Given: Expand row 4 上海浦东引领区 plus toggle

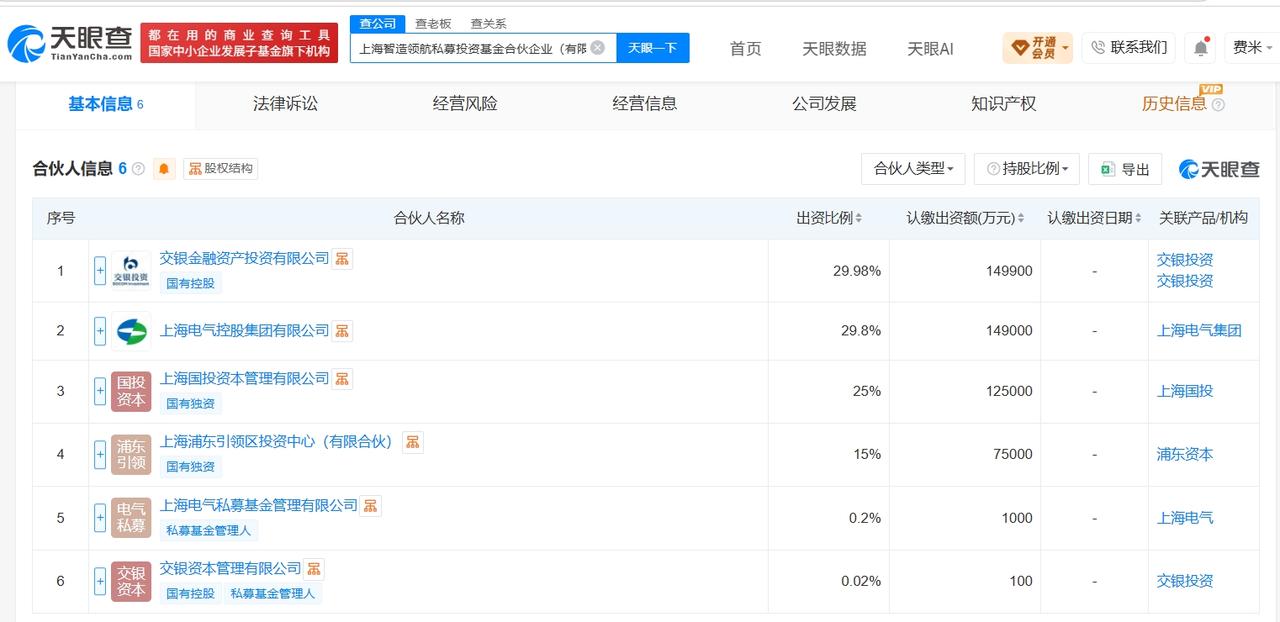Looking at the screenshot, I should (x=100, y=455).
